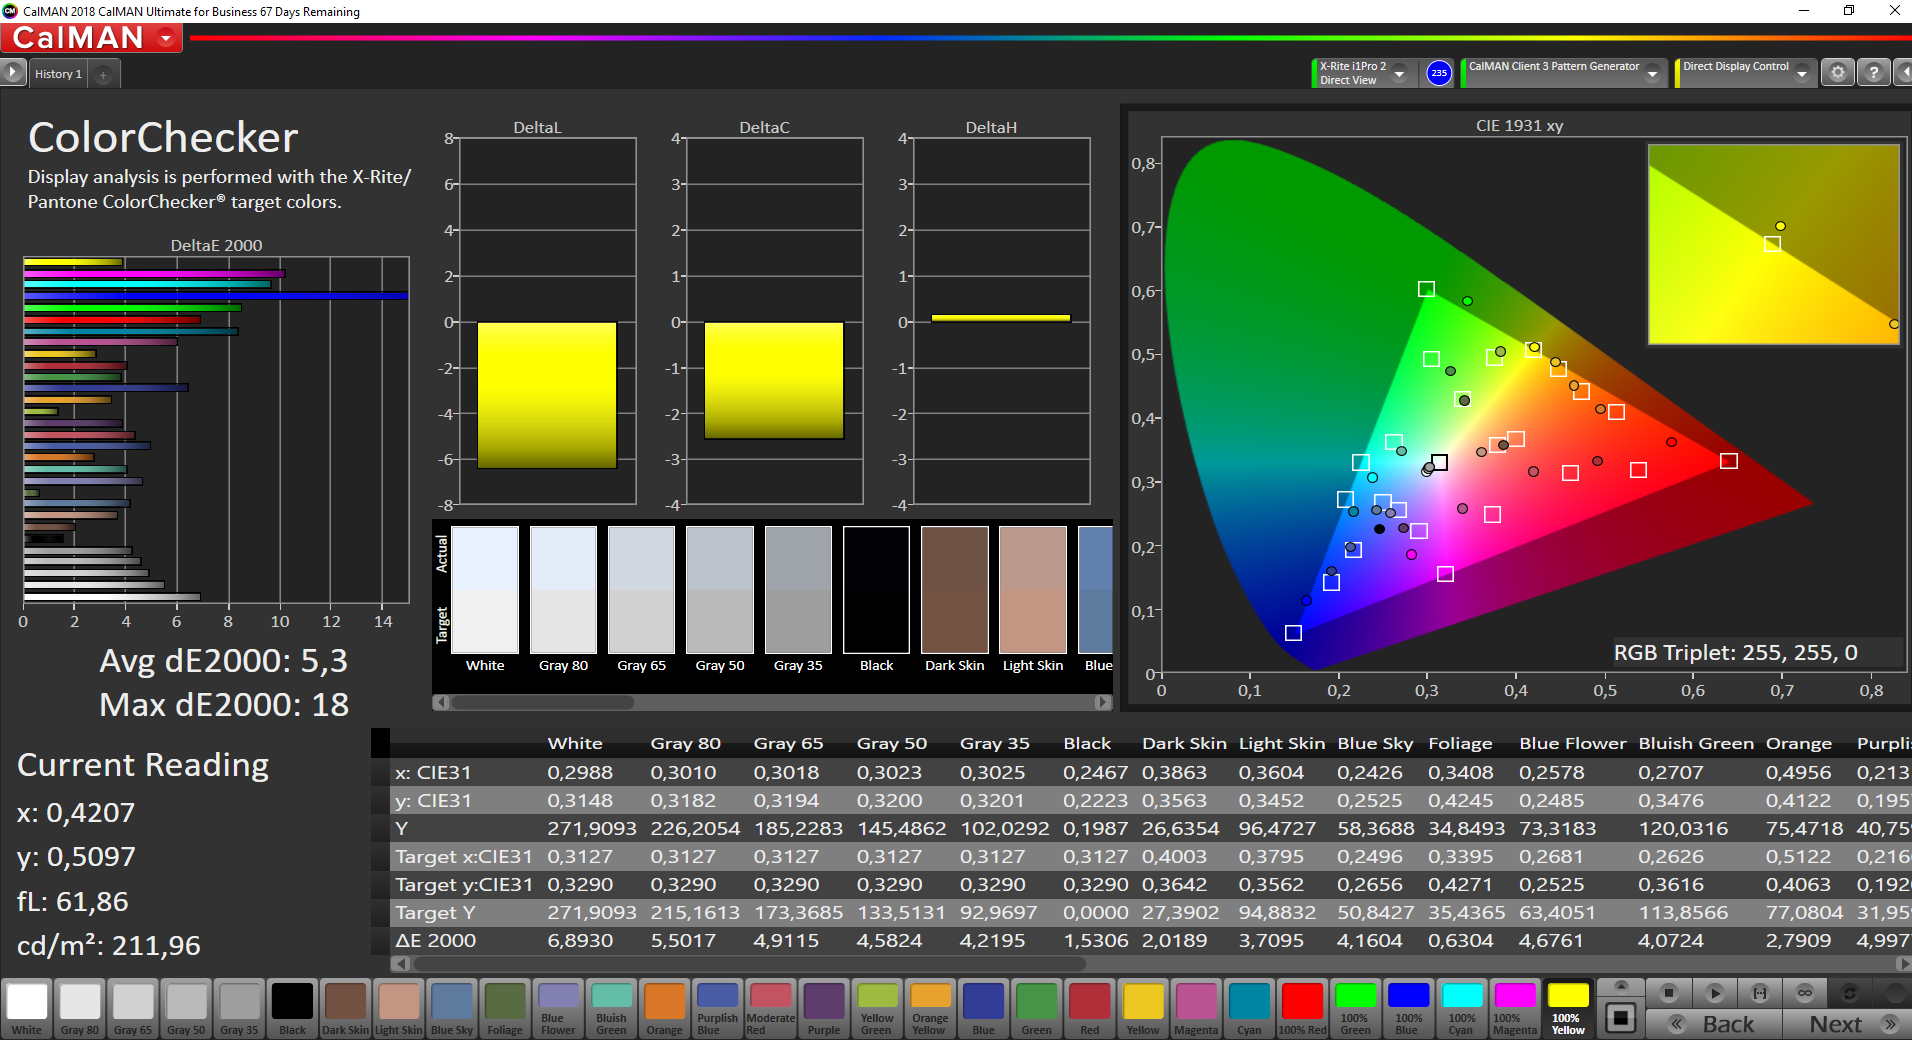Viewport: 1912px width, 1040px height.
Task: Click the Bluish Green column header
Action: pos(1696,743)
